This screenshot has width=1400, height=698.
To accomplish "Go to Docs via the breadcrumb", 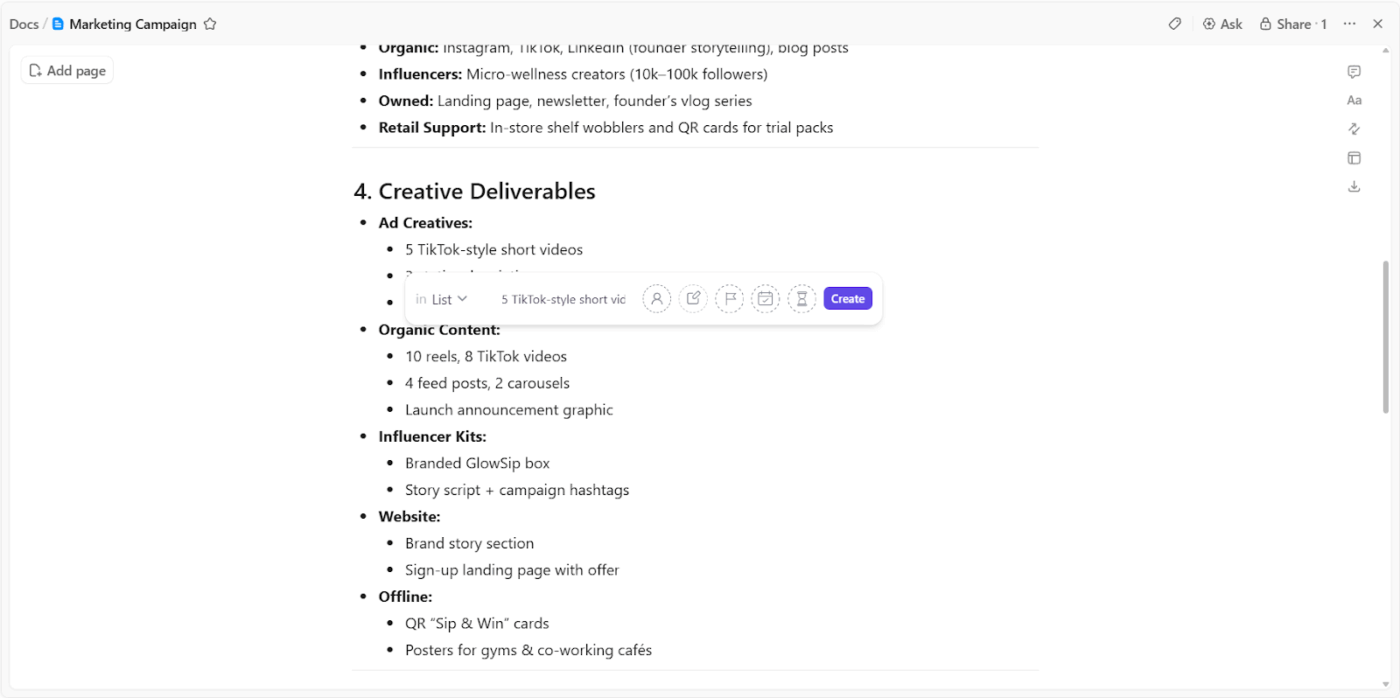I will coord(24,23).
